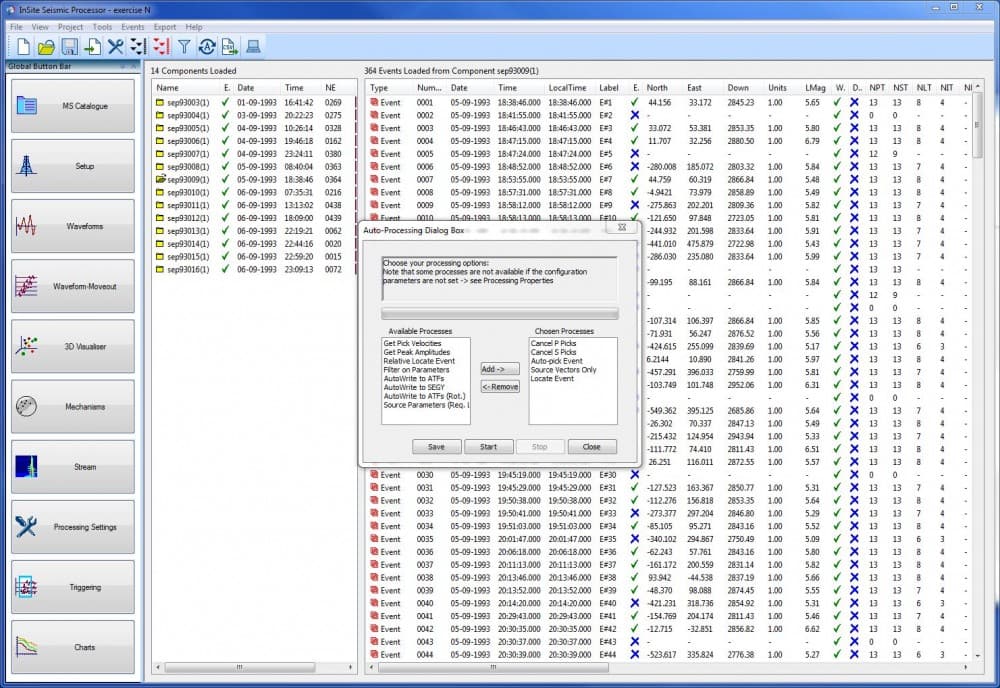Toggle the checkmark for Event 0007

(634, 179)
